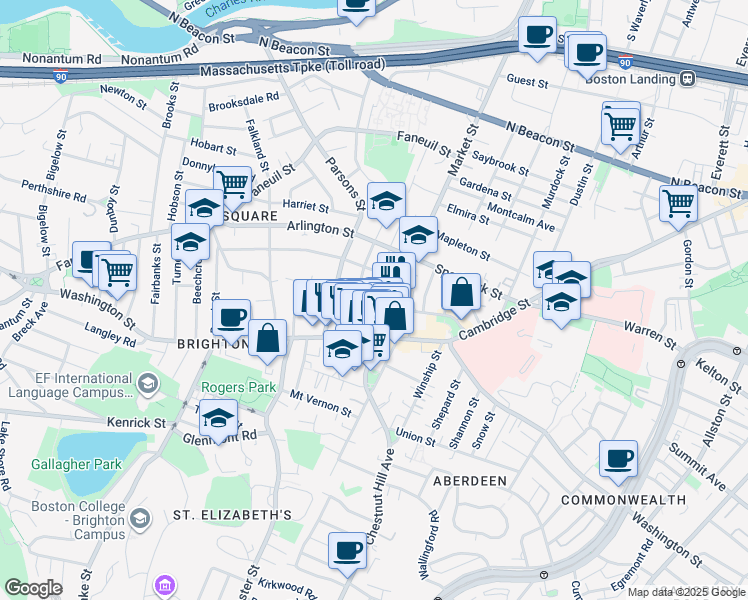748x600 pixels.
Task: Select the Boston College Brighton Campus icon
Action: [x=140, y=517]
